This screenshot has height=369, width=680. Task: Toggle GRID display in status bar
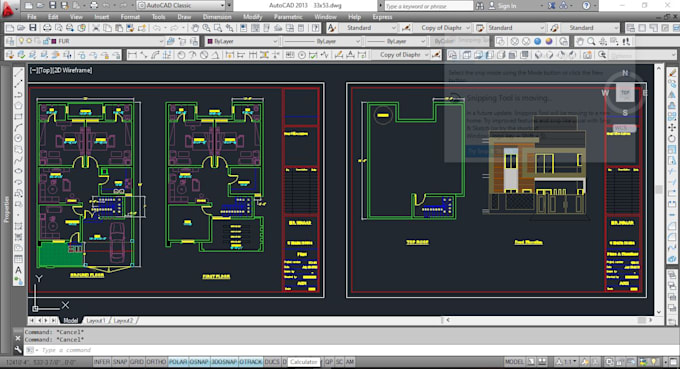[137, 362]
